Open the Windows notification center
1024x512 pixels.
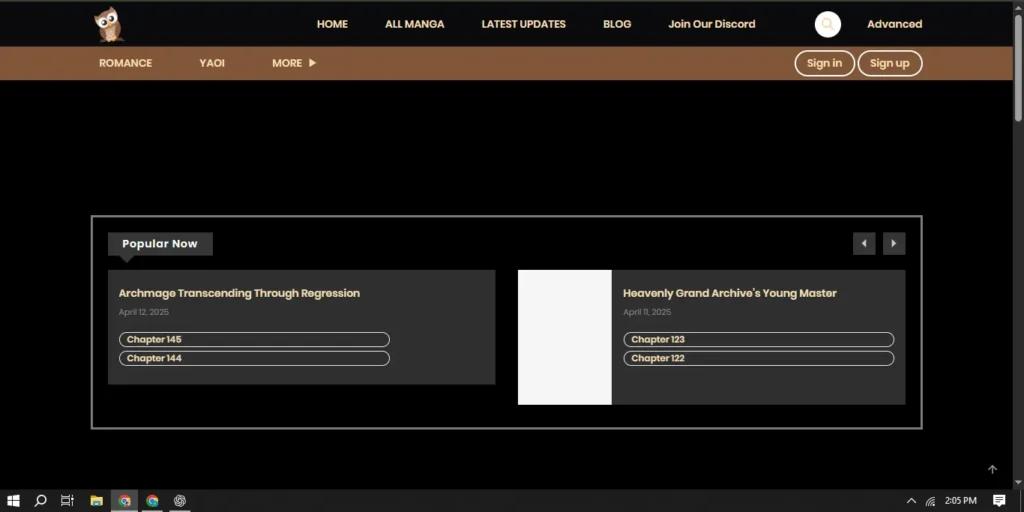click(x=998, y=501)
